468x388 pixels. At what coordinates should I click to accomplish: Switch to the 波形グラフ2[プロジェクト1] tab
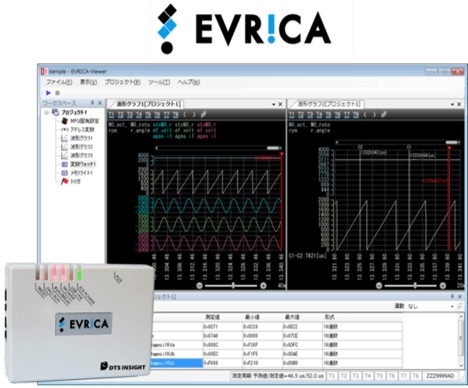click(x=328, y=104)
